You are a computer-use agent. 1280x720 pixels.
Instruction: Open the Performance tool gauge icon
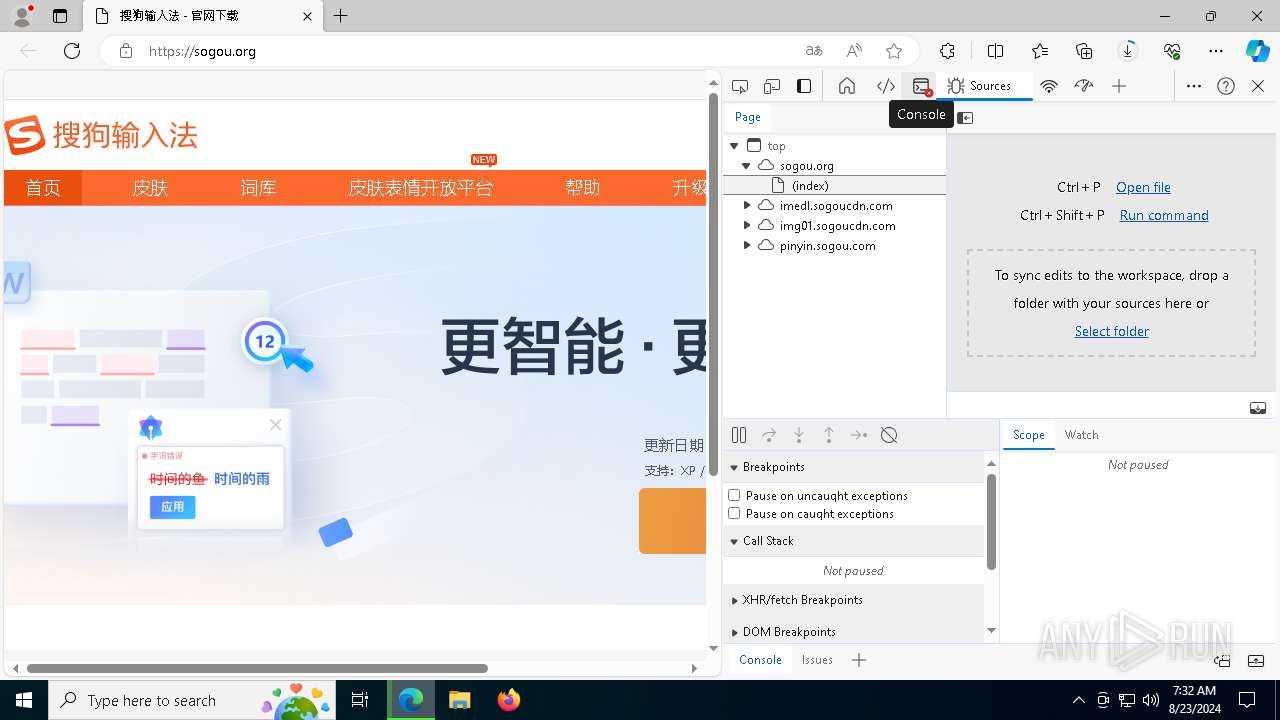click(x=1084, y=86)
